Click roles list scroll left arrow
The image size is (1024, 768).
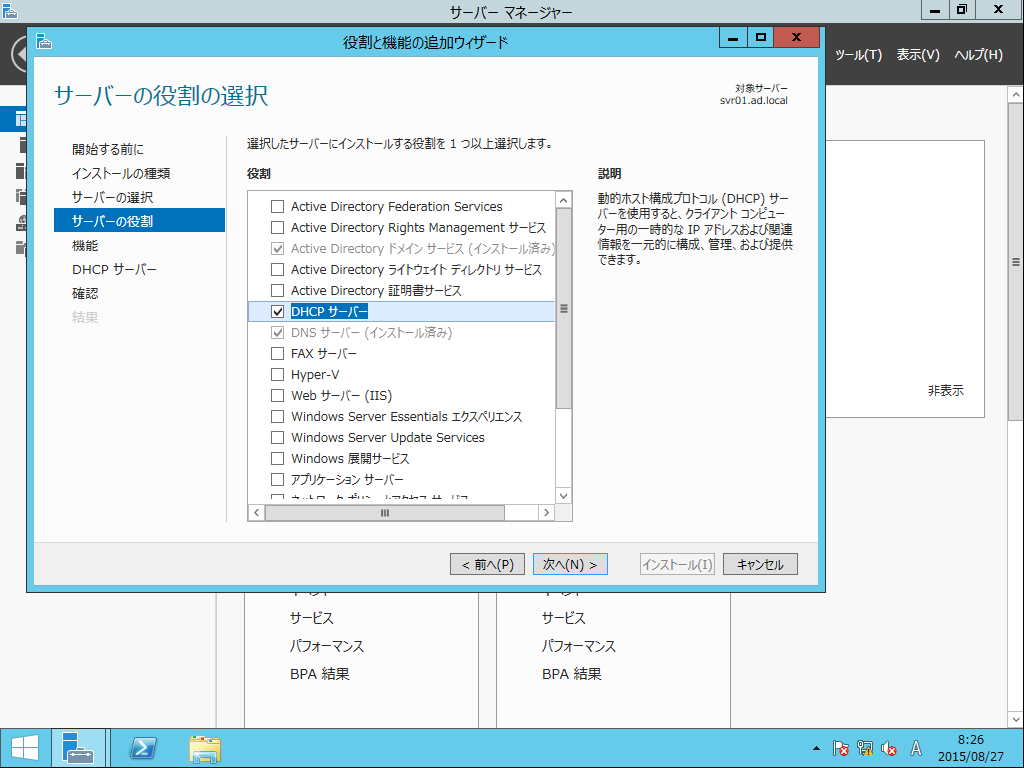click(257, 513)
